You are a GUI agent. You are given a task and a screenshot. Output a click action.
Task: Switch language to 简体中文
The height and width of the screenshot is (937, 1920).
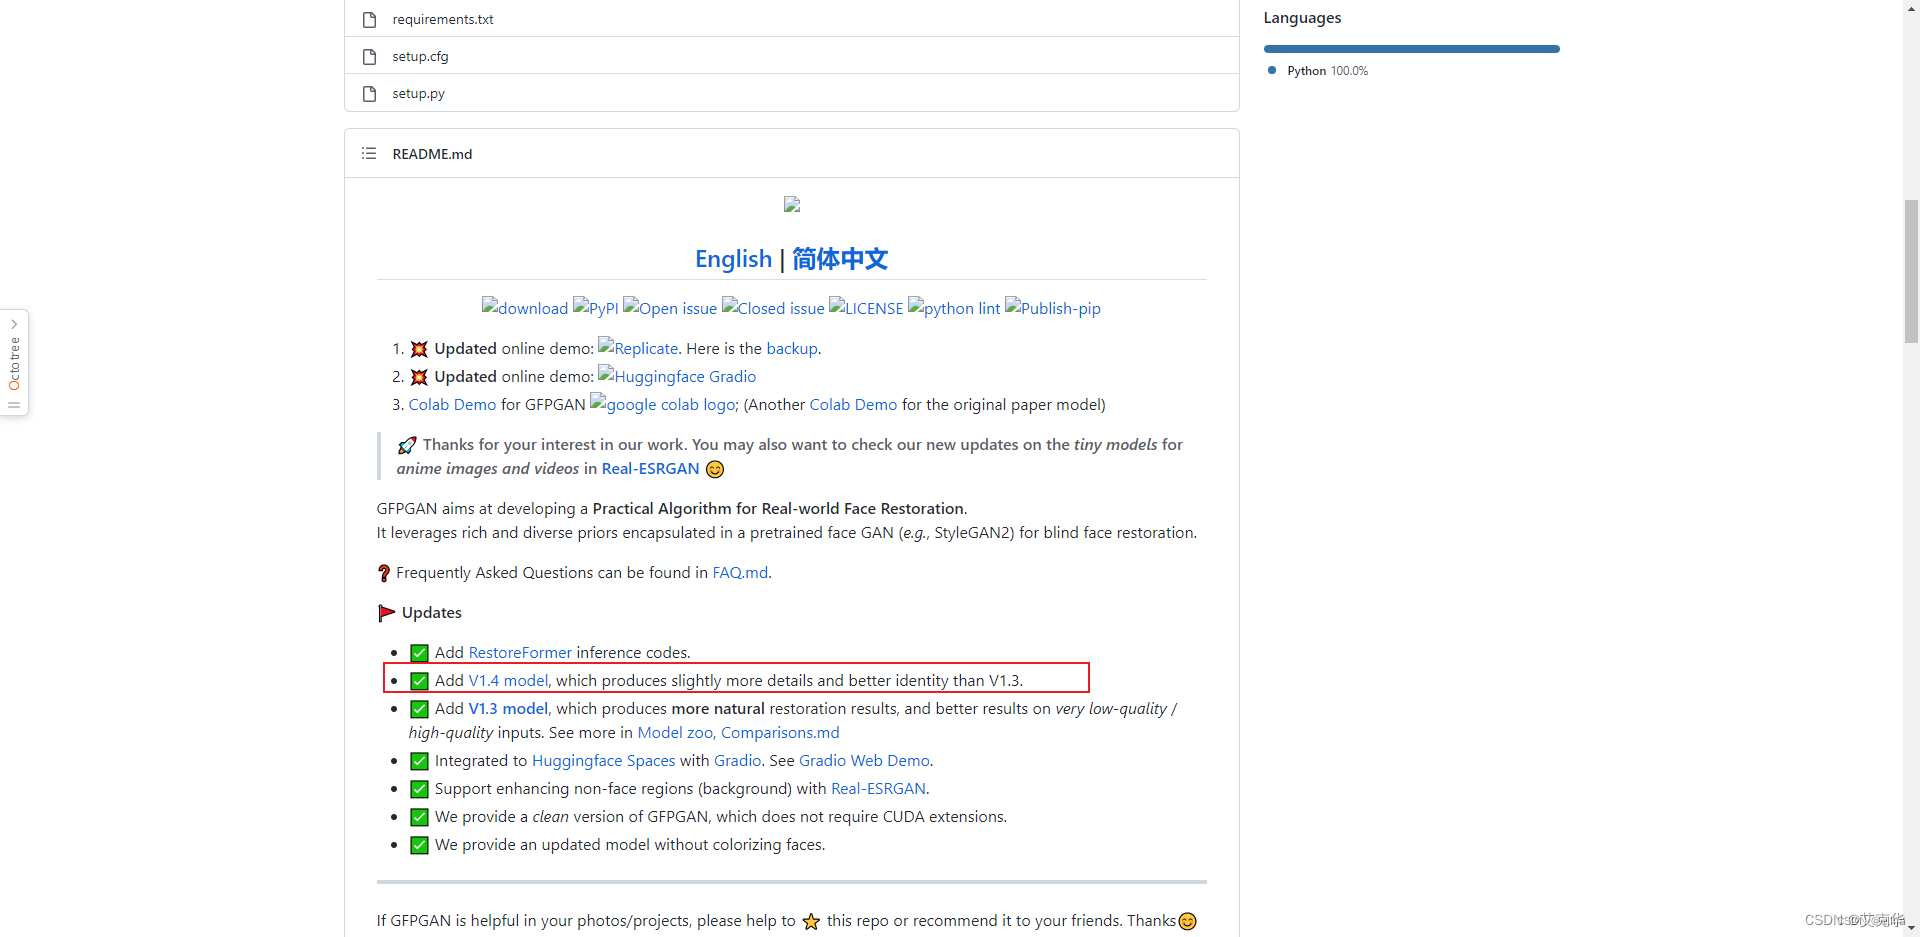tap(839, 259)
